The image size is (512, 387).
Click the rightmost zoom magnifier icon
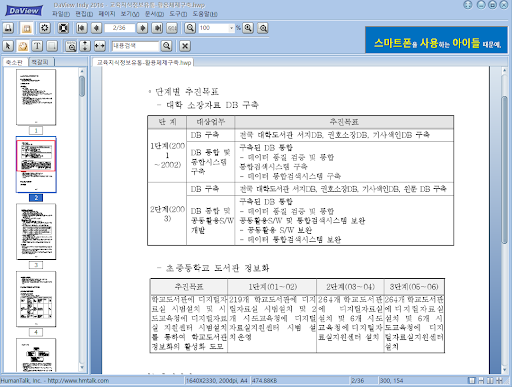pos(263,28)
